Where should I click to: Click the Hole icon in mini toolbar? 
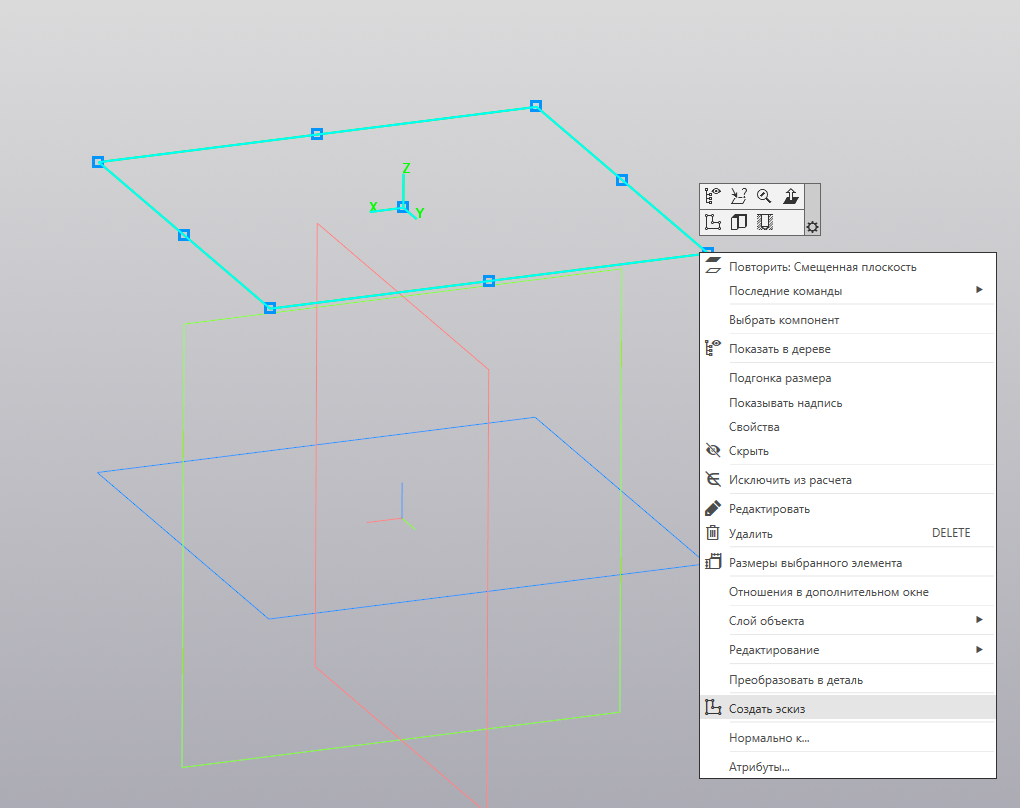pos(764,222)
